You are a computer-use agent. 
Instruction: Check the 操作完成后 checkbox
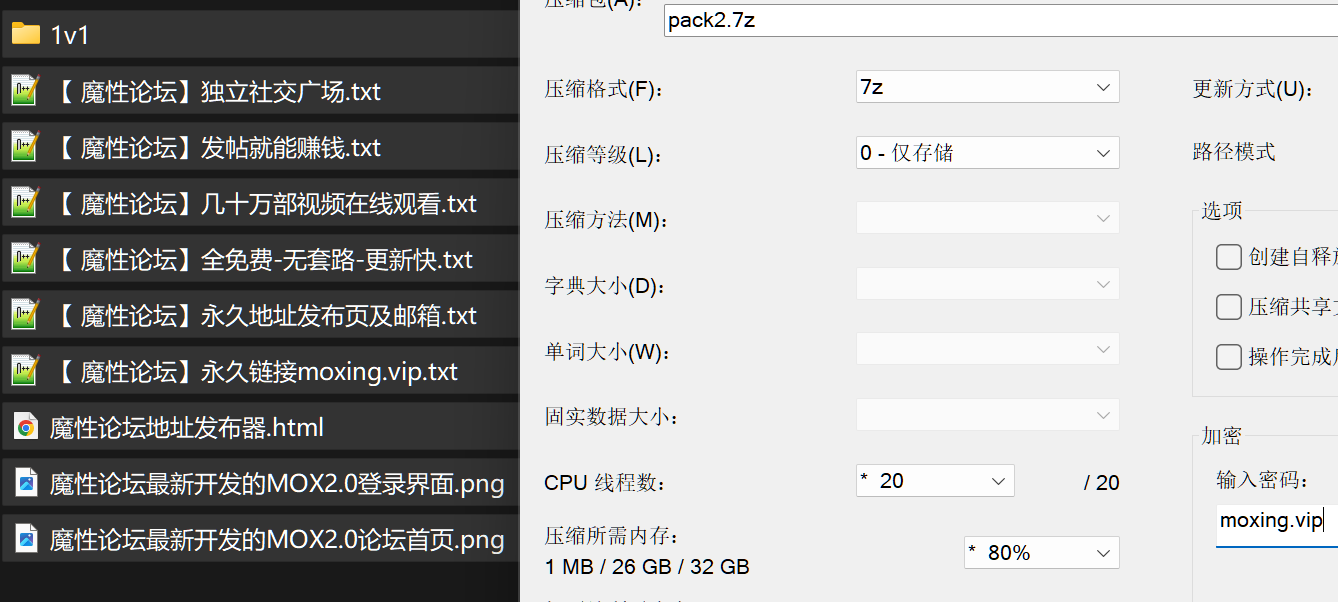point(1229,356)
